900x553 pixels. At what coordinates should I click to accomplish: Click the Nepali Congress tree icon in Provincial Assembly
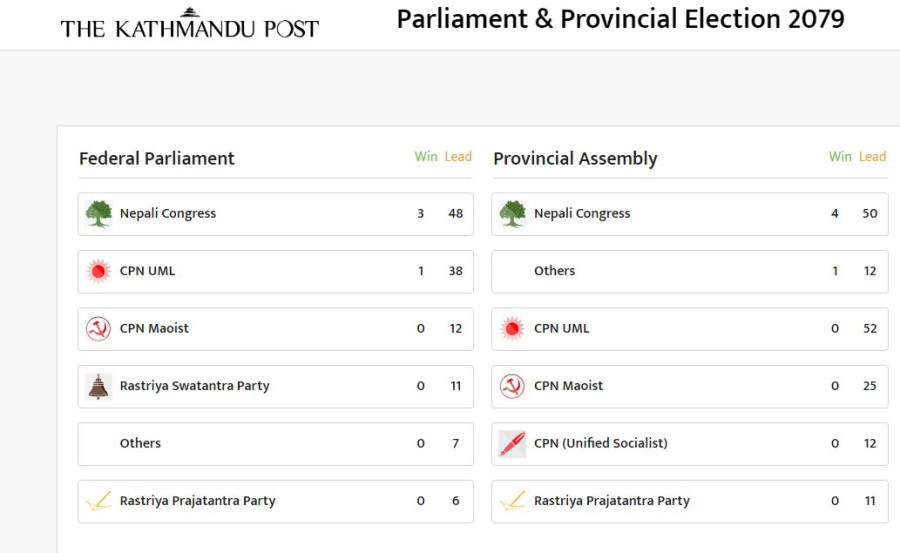coord(512,214)
